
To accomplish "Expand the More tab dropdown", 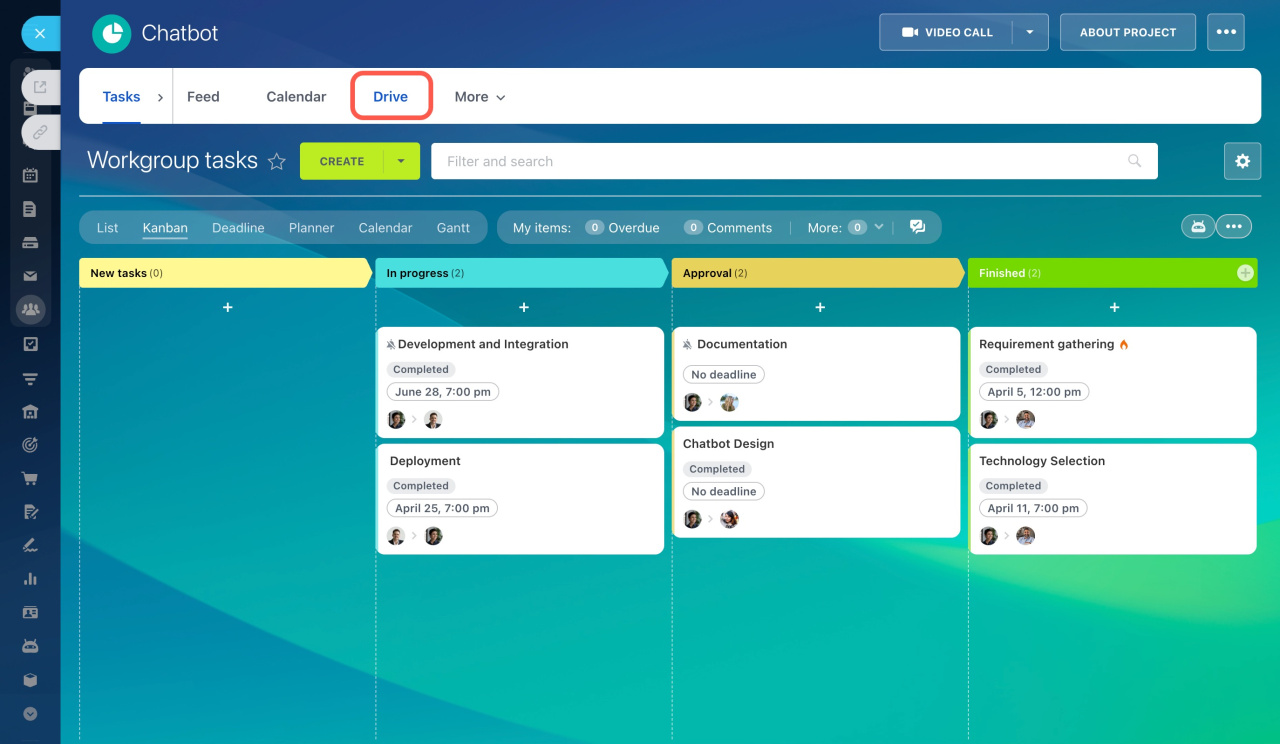I will [x=480, y=97].
